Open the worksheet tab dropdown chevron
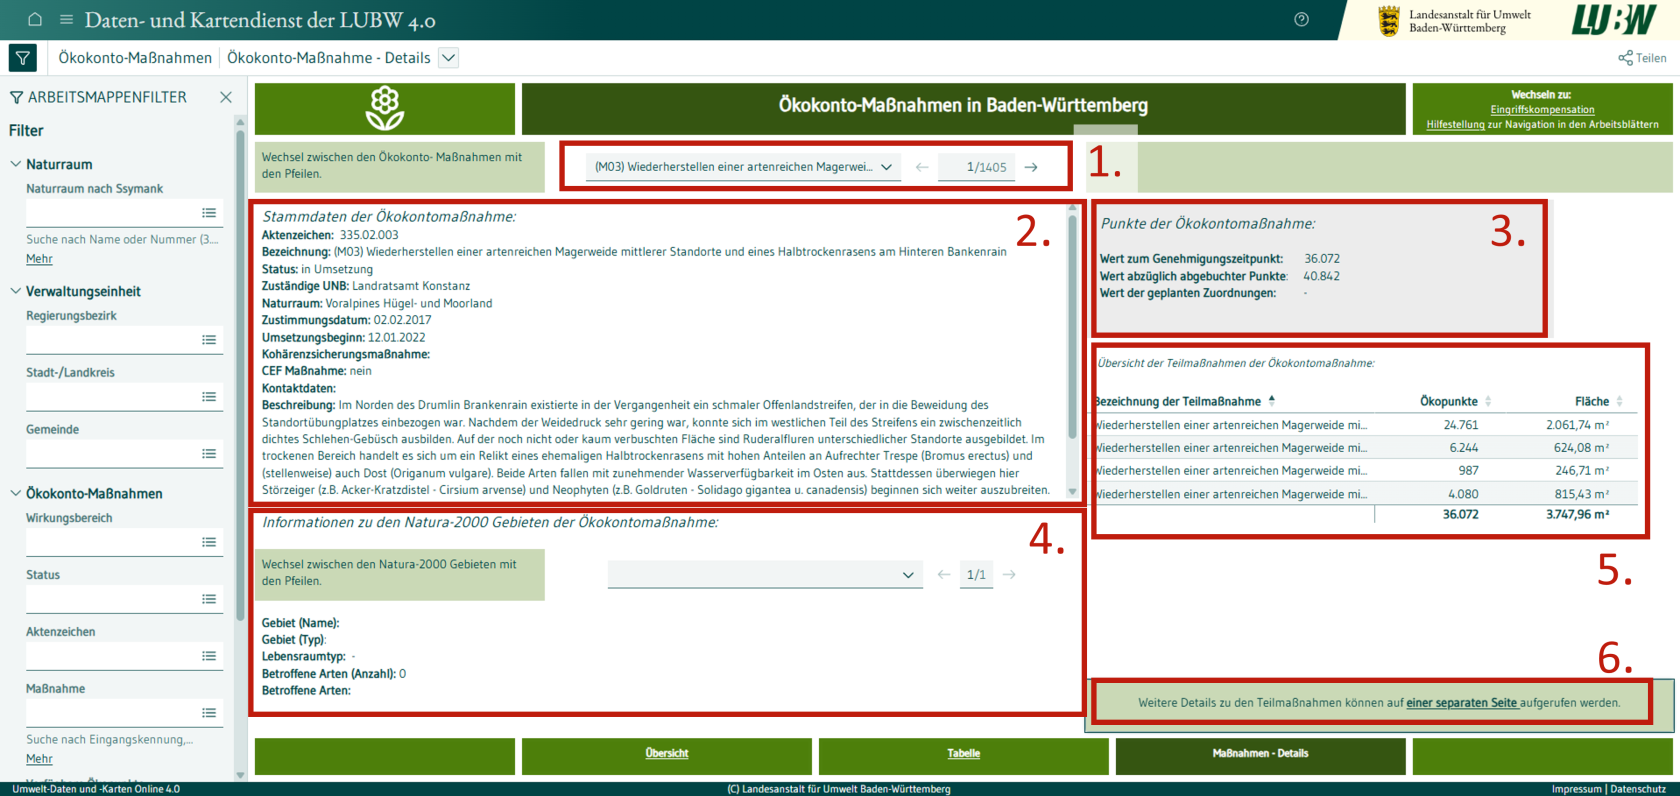The image size is (1680, 796). pos(449,58)
